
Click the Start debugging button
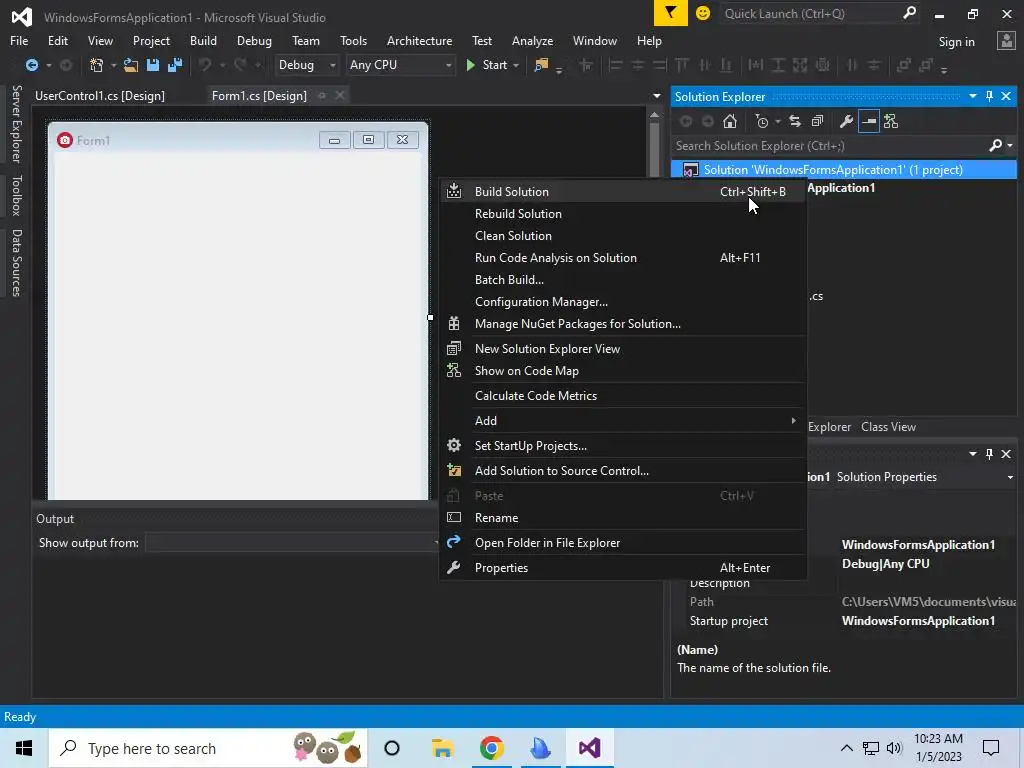pos(487,65)
